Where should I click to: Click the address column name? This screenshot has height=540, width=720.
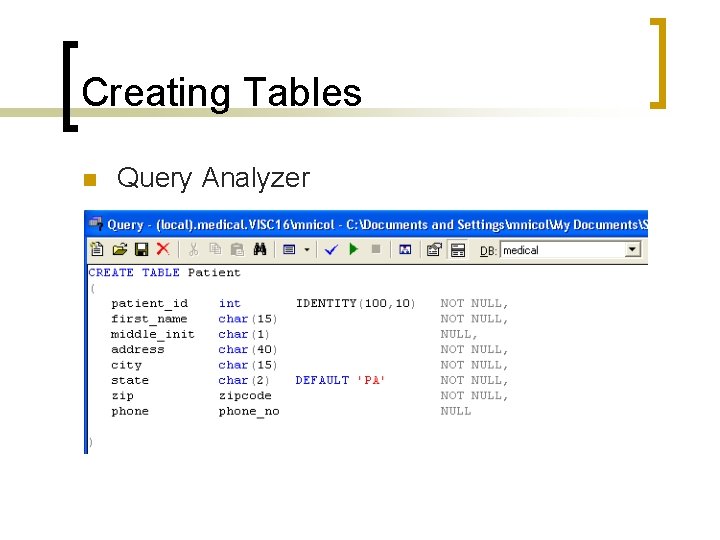point(138,349)
